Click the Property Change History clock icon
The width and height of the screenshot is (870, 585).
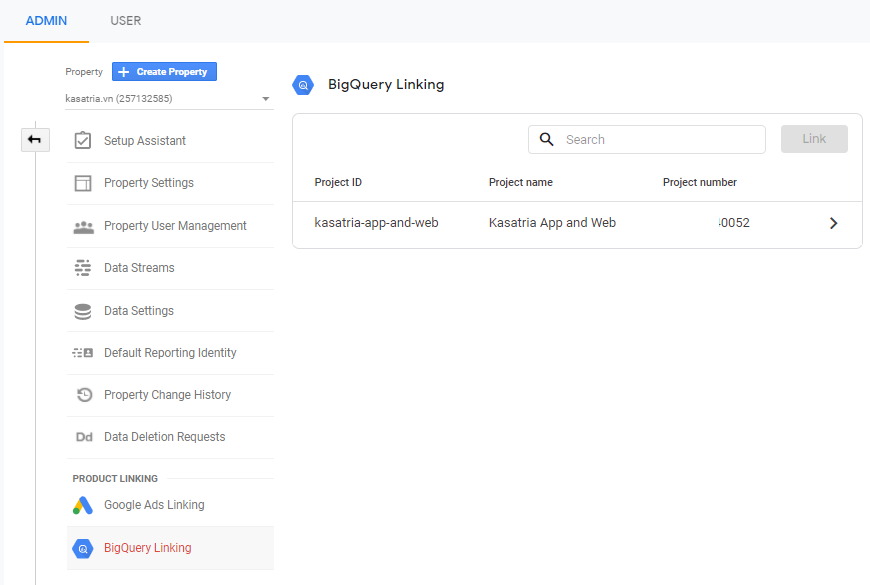pos(83,395)
